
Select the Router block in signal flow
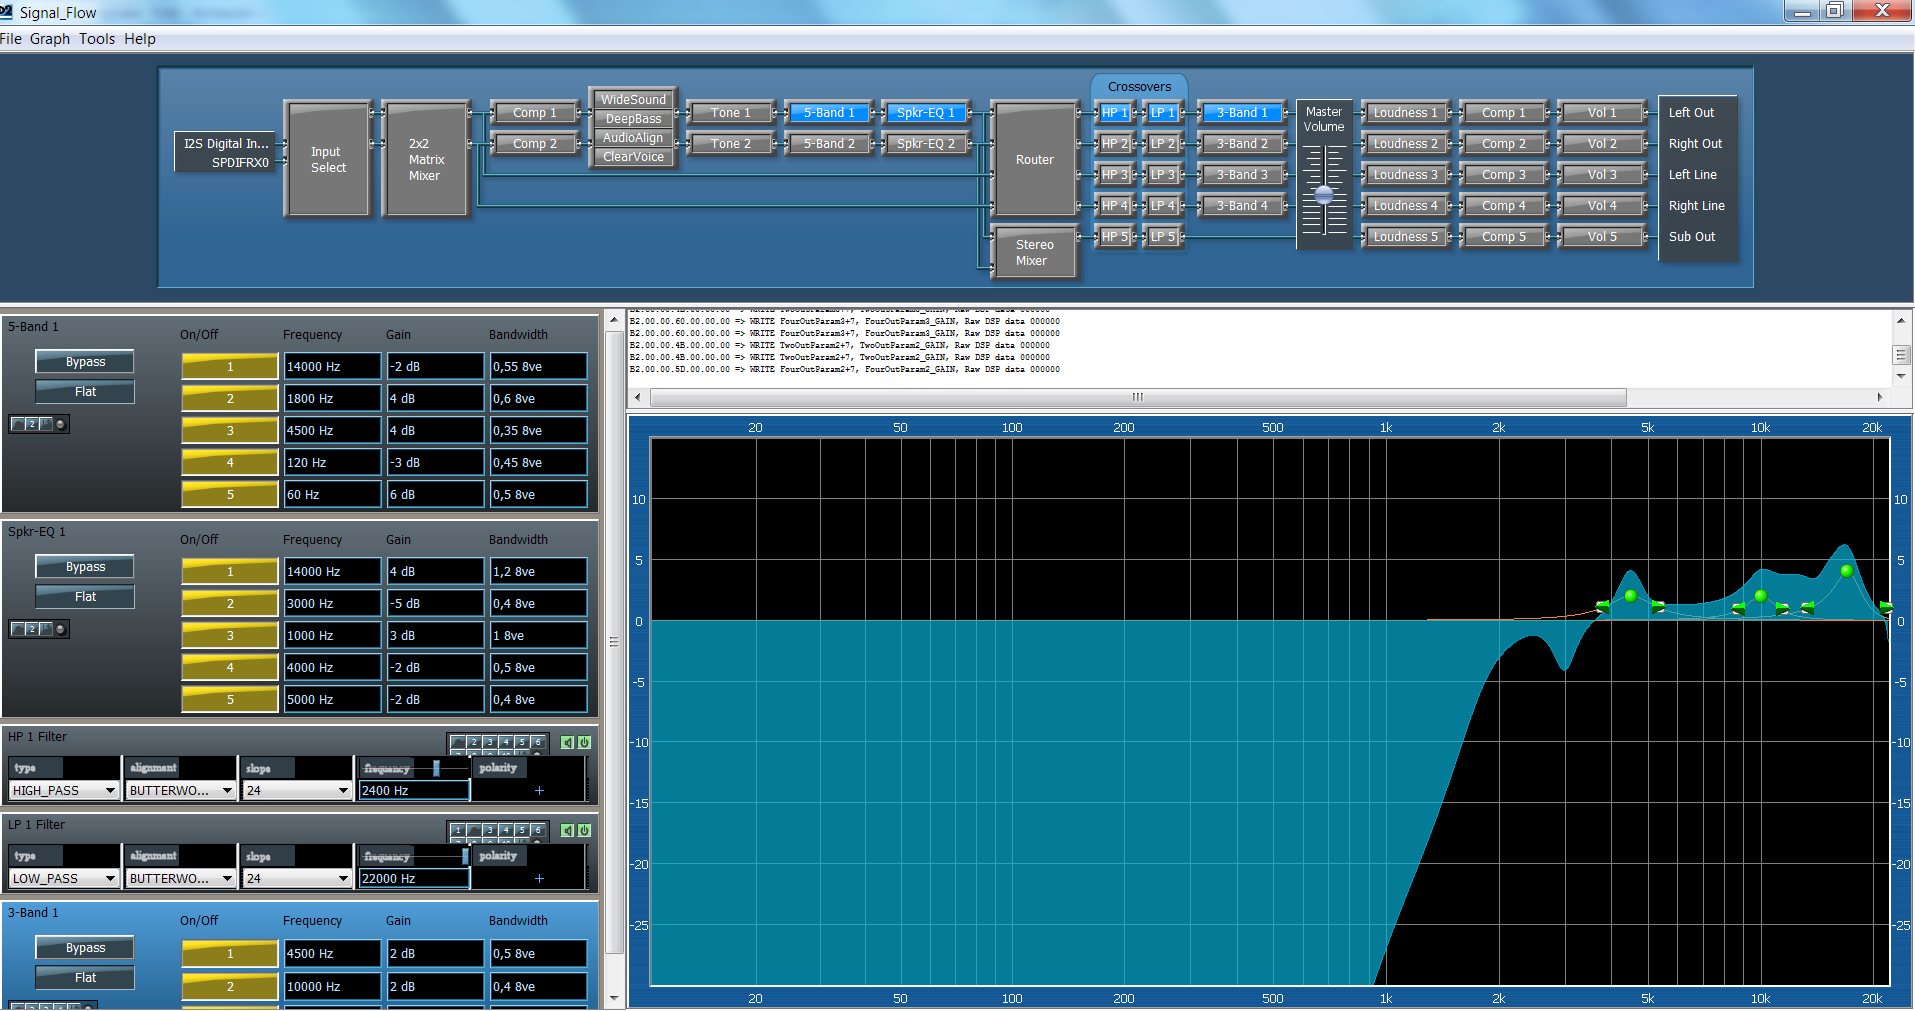click(x=1034, y=159)
